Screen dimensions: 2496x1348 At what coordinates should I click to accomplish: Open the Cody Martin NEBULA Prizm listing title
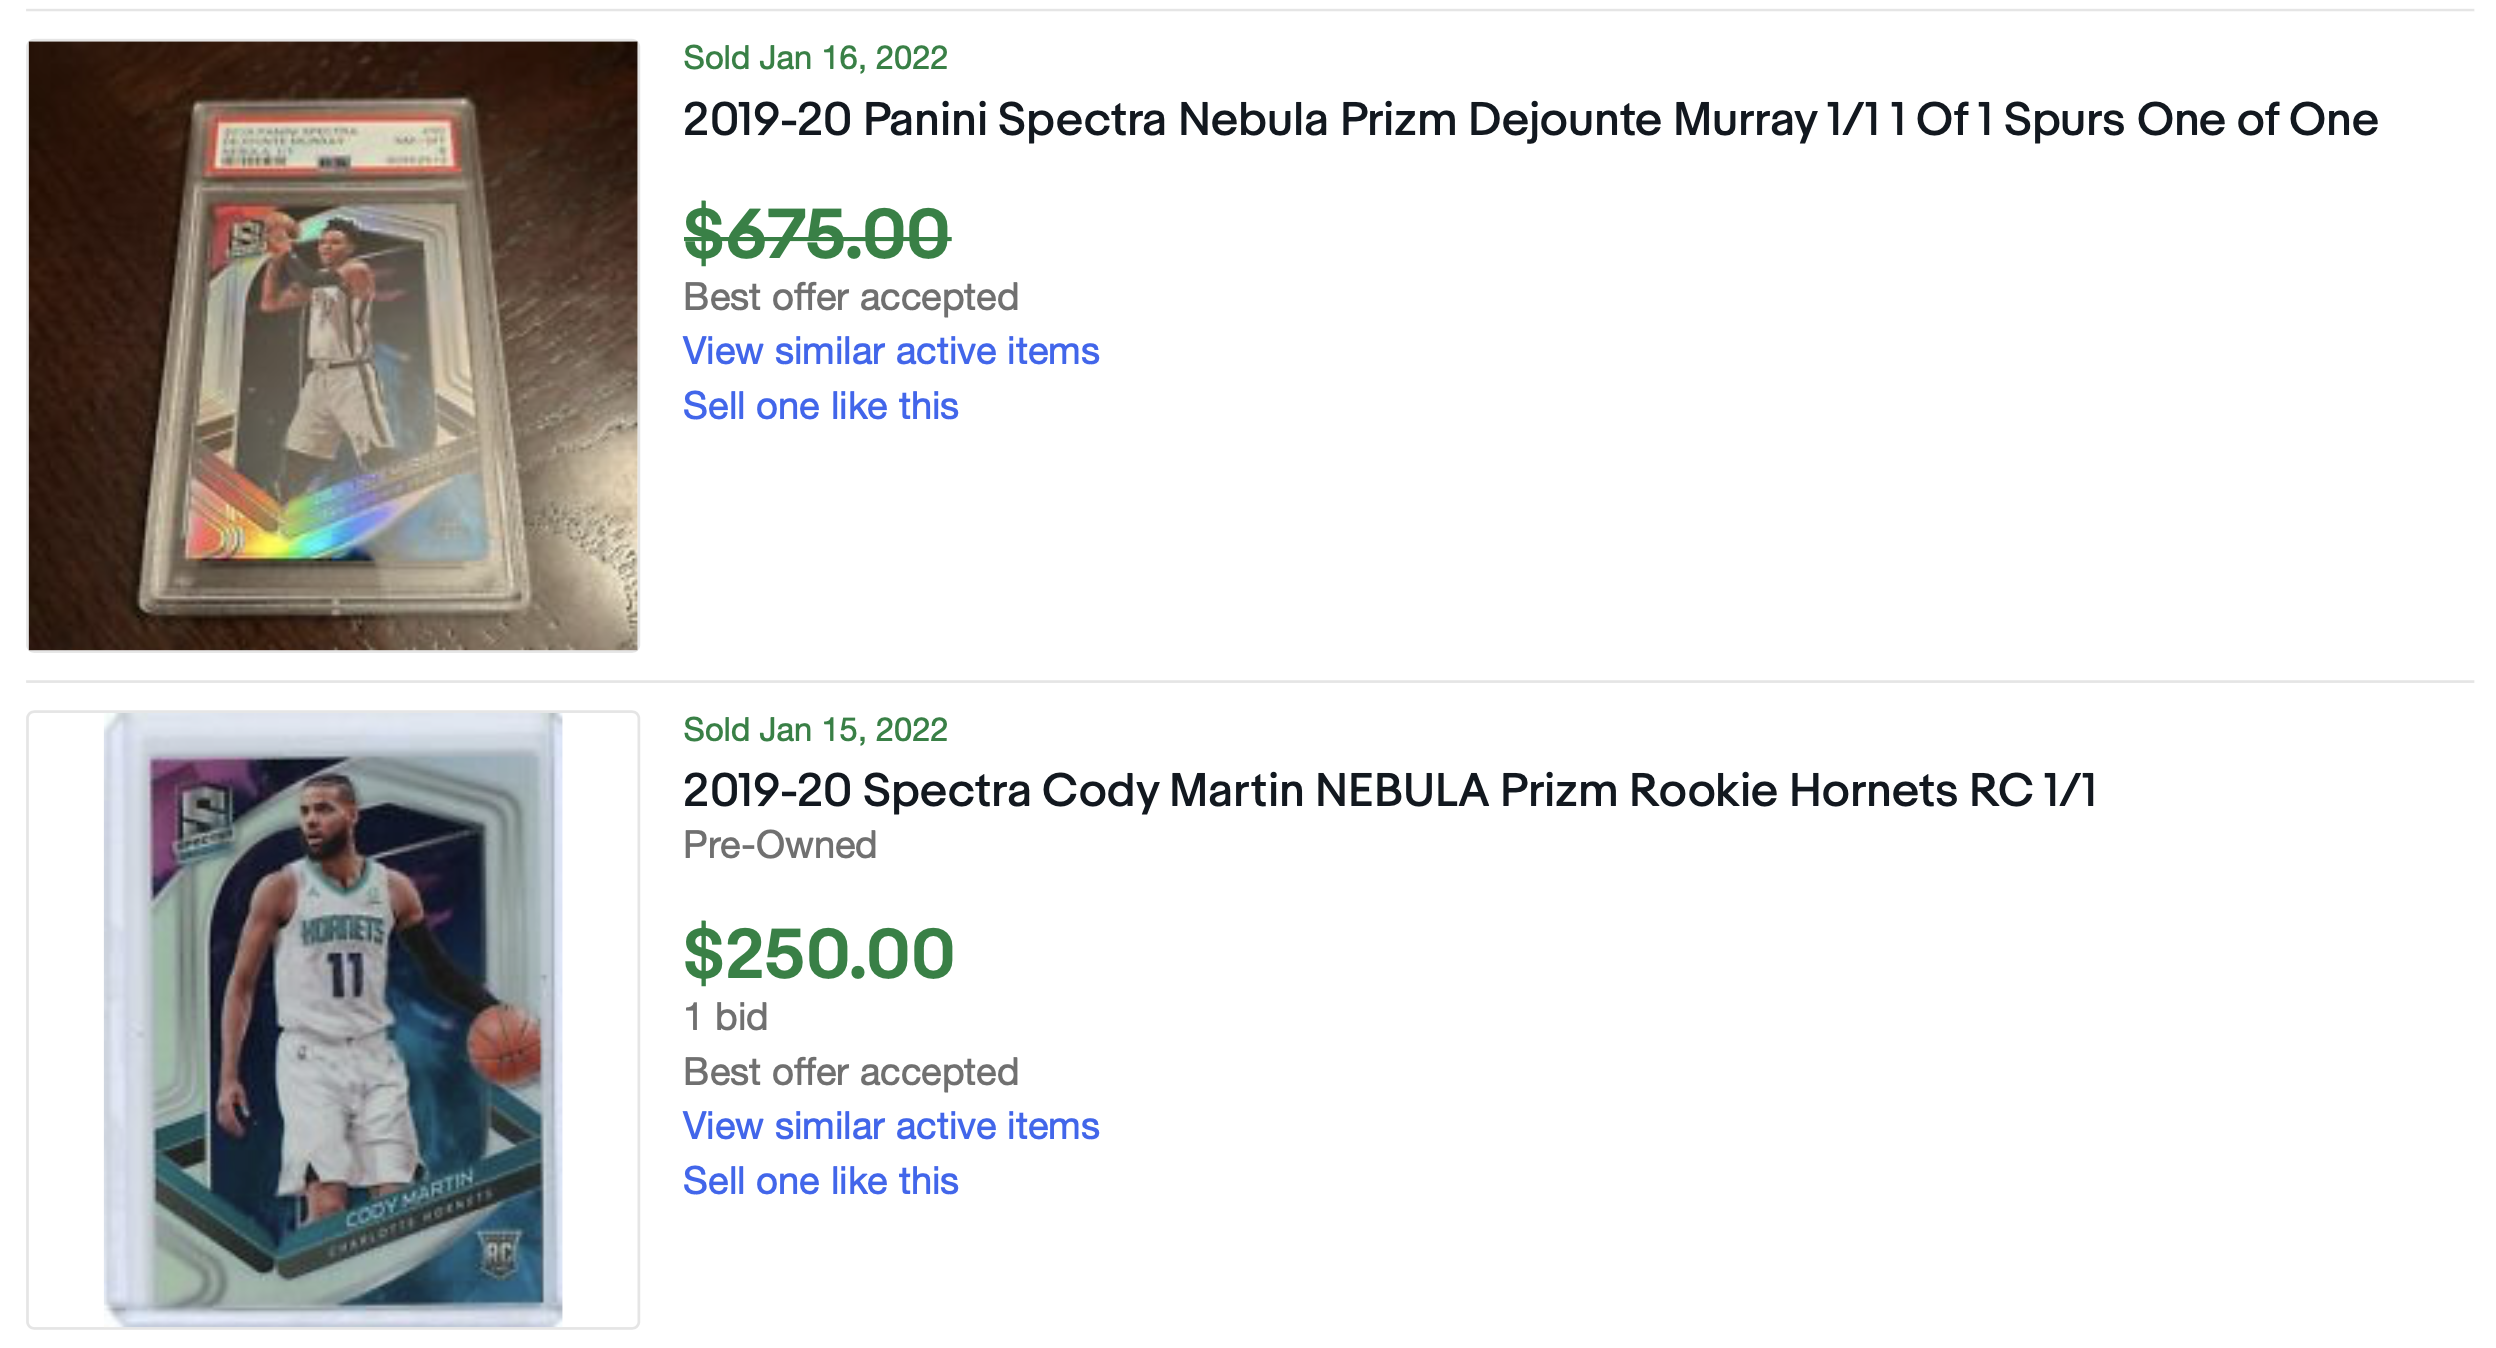[x=1389, y=791]
